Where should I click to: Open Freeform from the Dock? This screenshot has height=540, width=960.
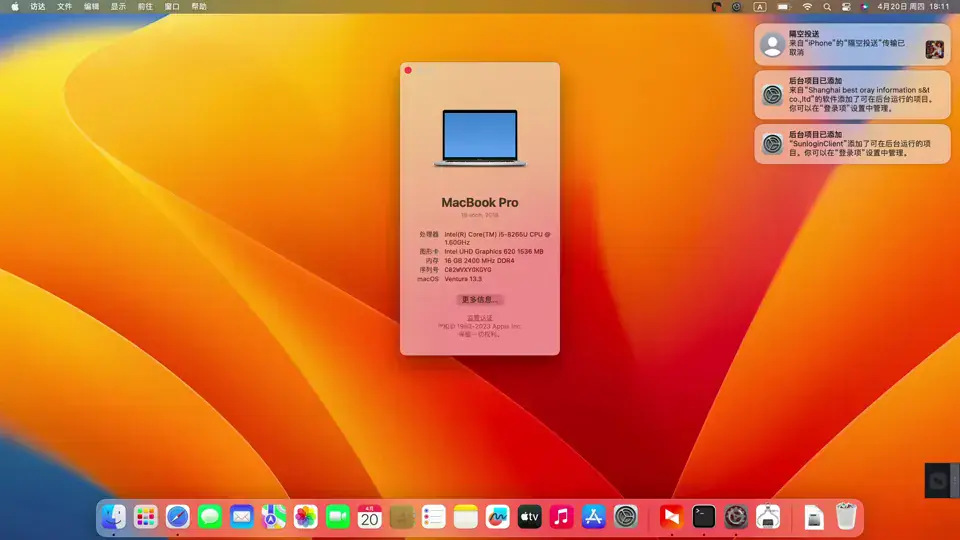tap(497, 517)
